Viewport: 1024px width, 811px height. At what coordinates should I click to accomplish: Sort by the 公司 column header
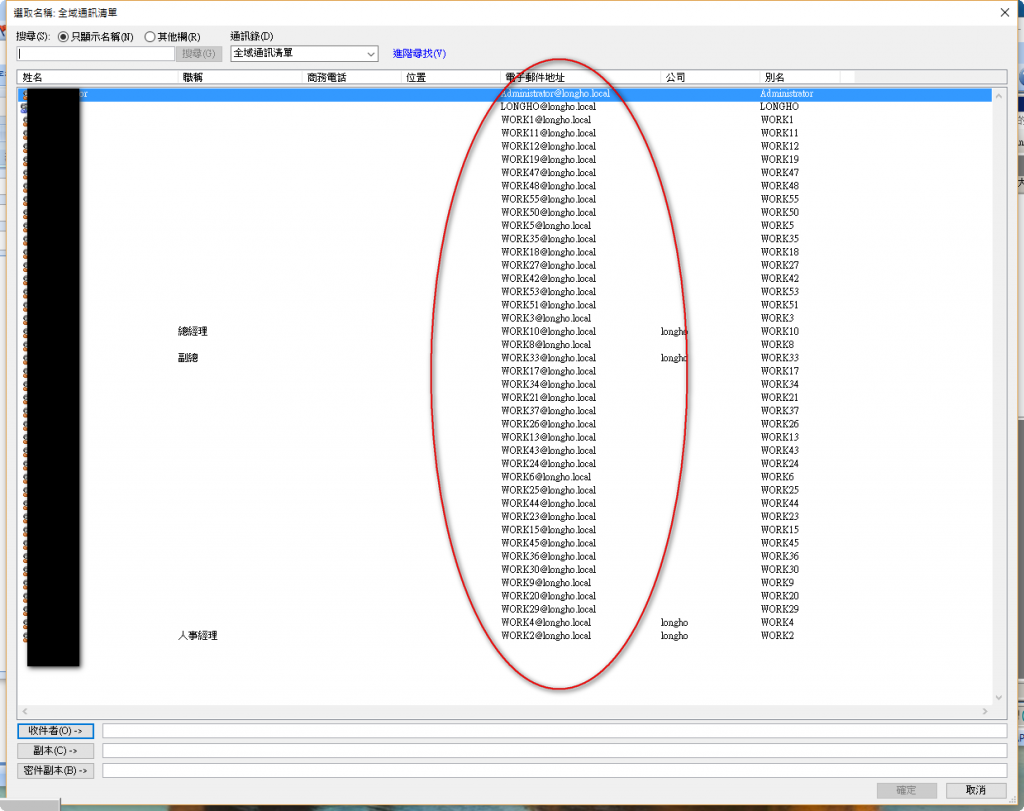(709, 77)
